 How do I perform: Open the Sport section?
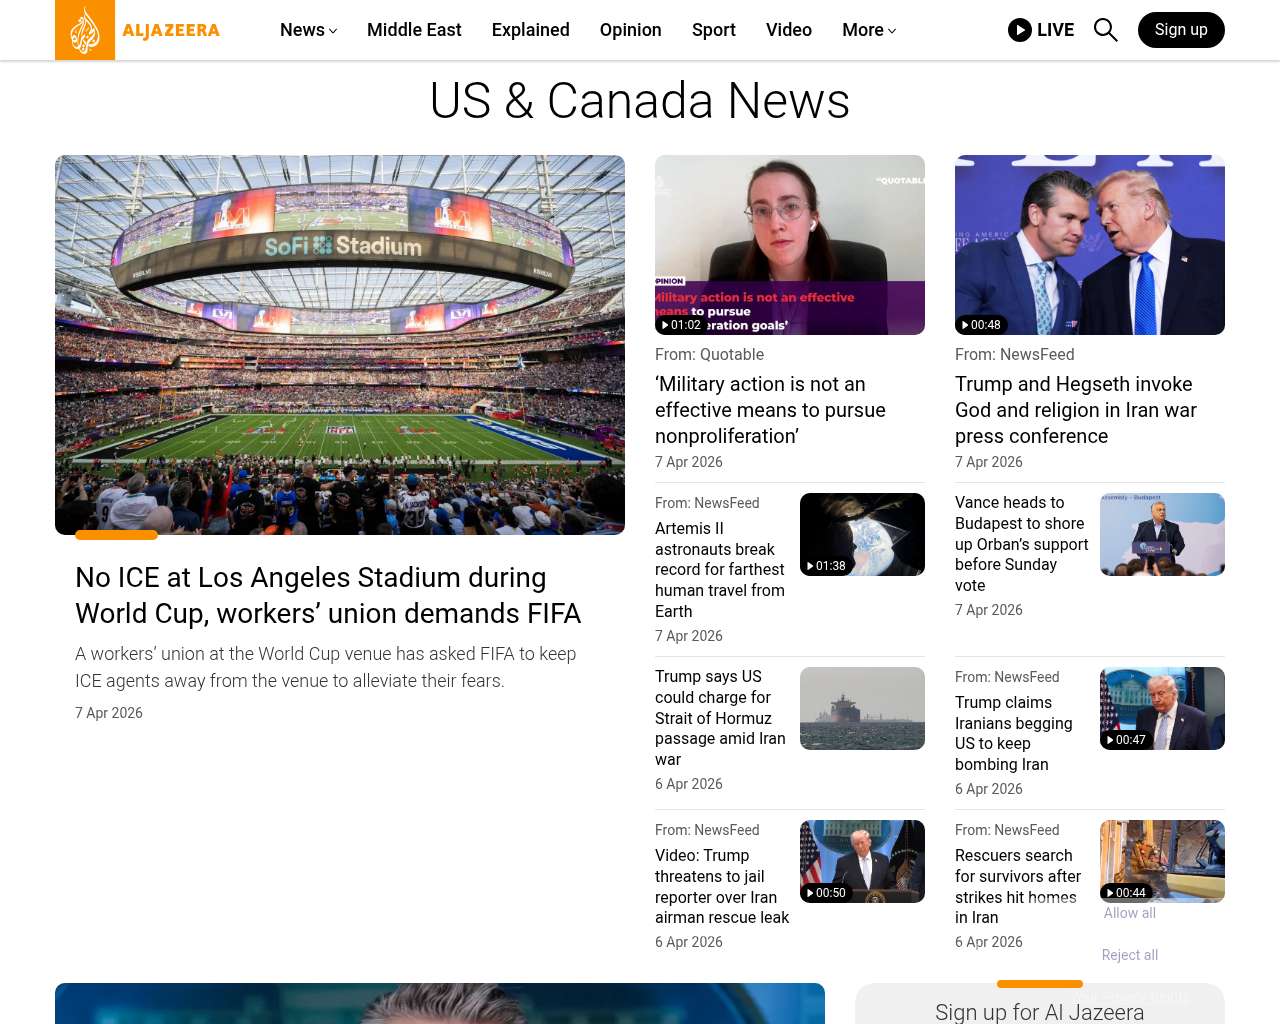714,30
